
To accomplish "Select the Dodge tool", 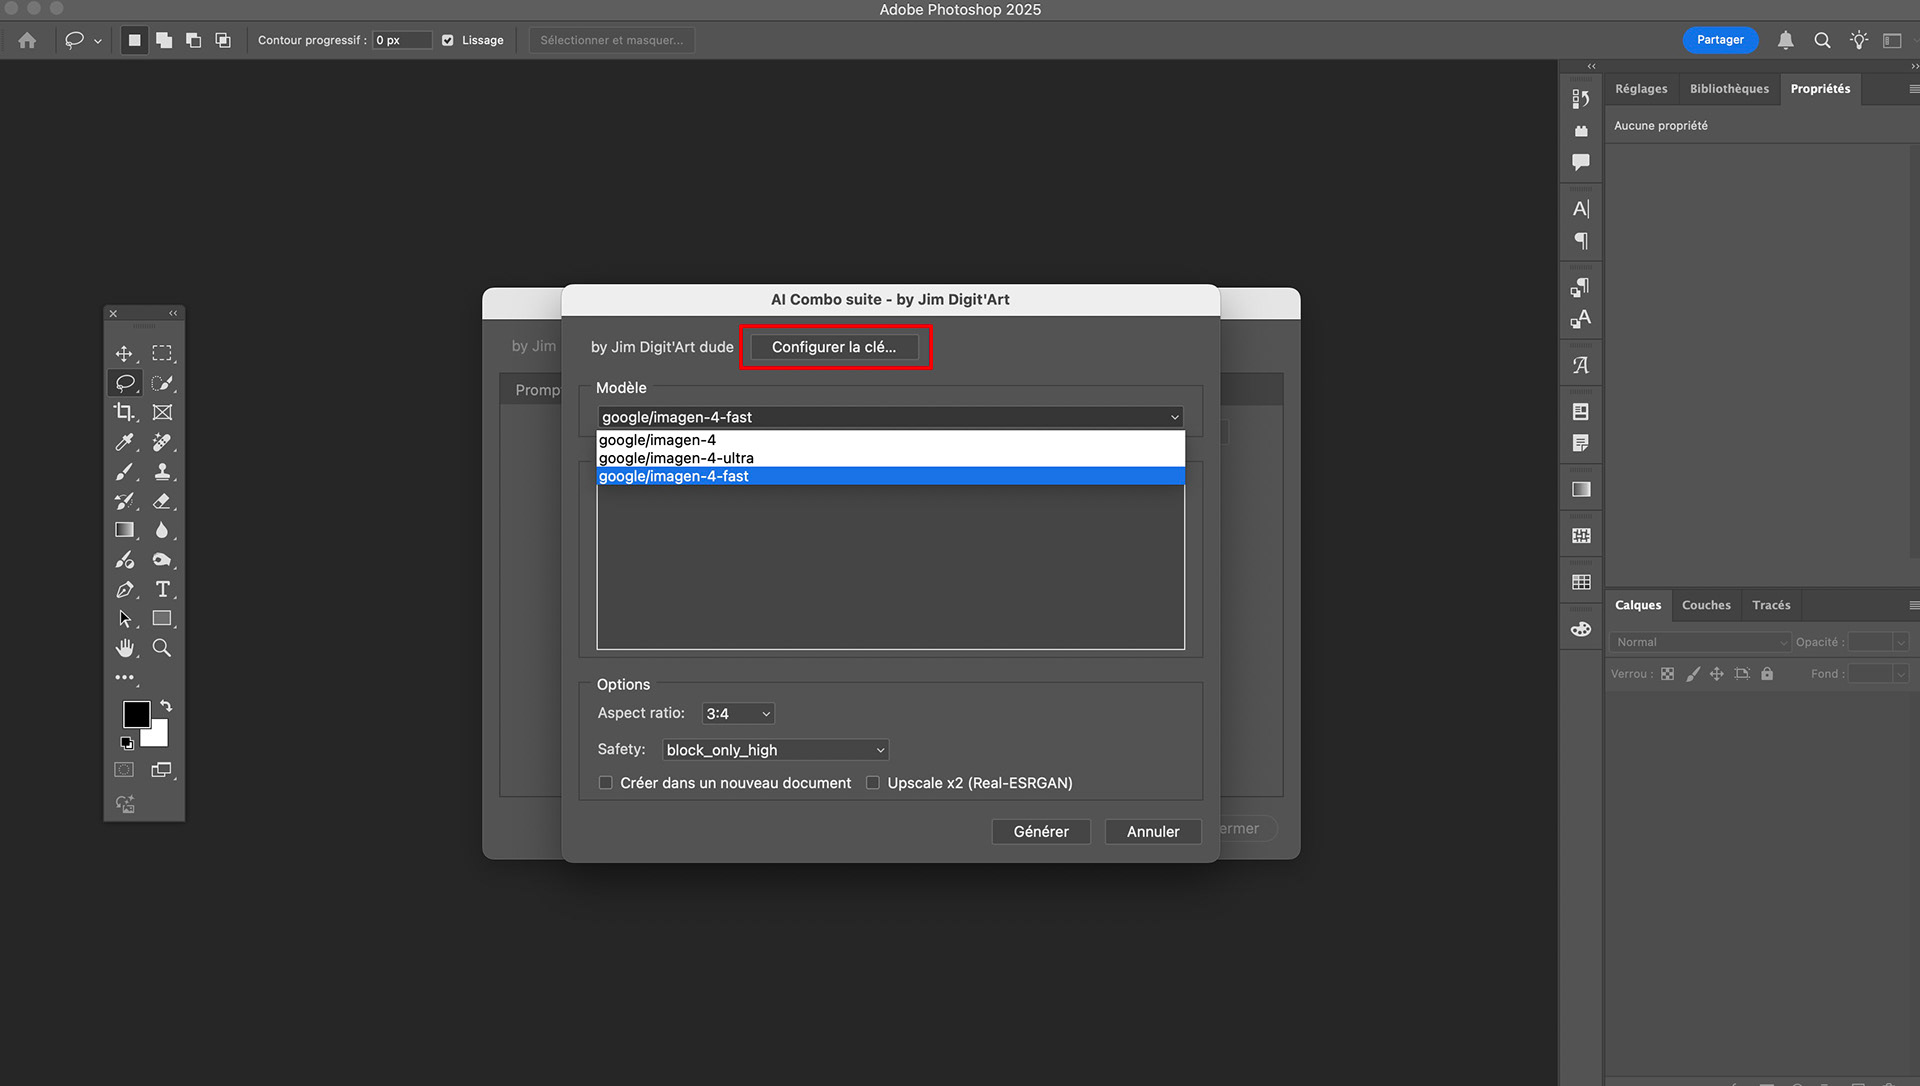I will tap(162, 560).
